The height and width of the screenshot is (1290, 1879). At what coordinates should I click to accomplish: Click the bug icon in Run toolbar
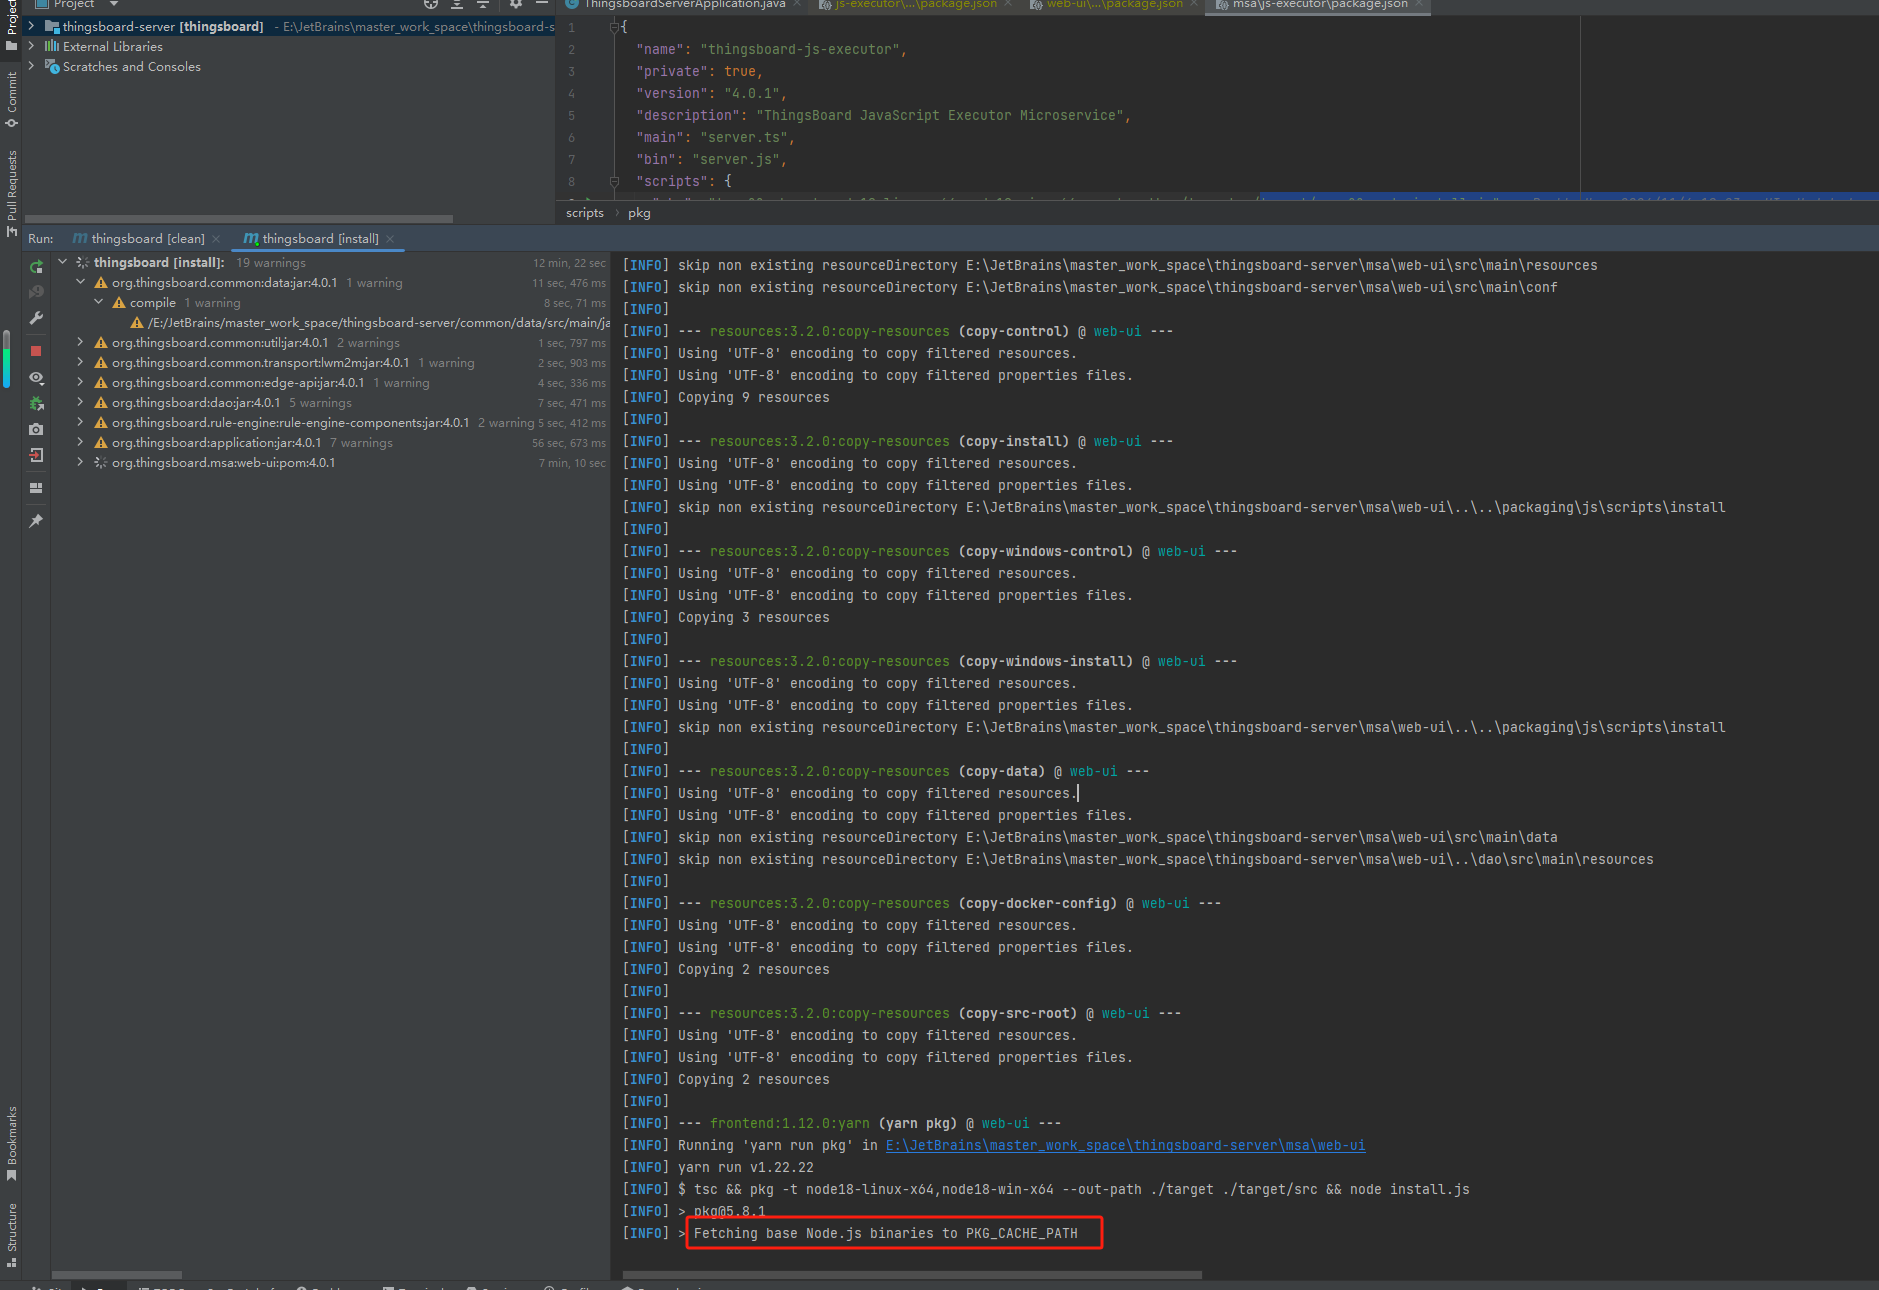36,404
